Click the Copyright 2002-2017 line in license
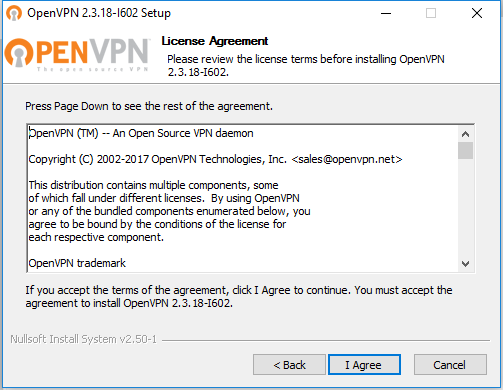The image size is (503, 390). point(215,159)
